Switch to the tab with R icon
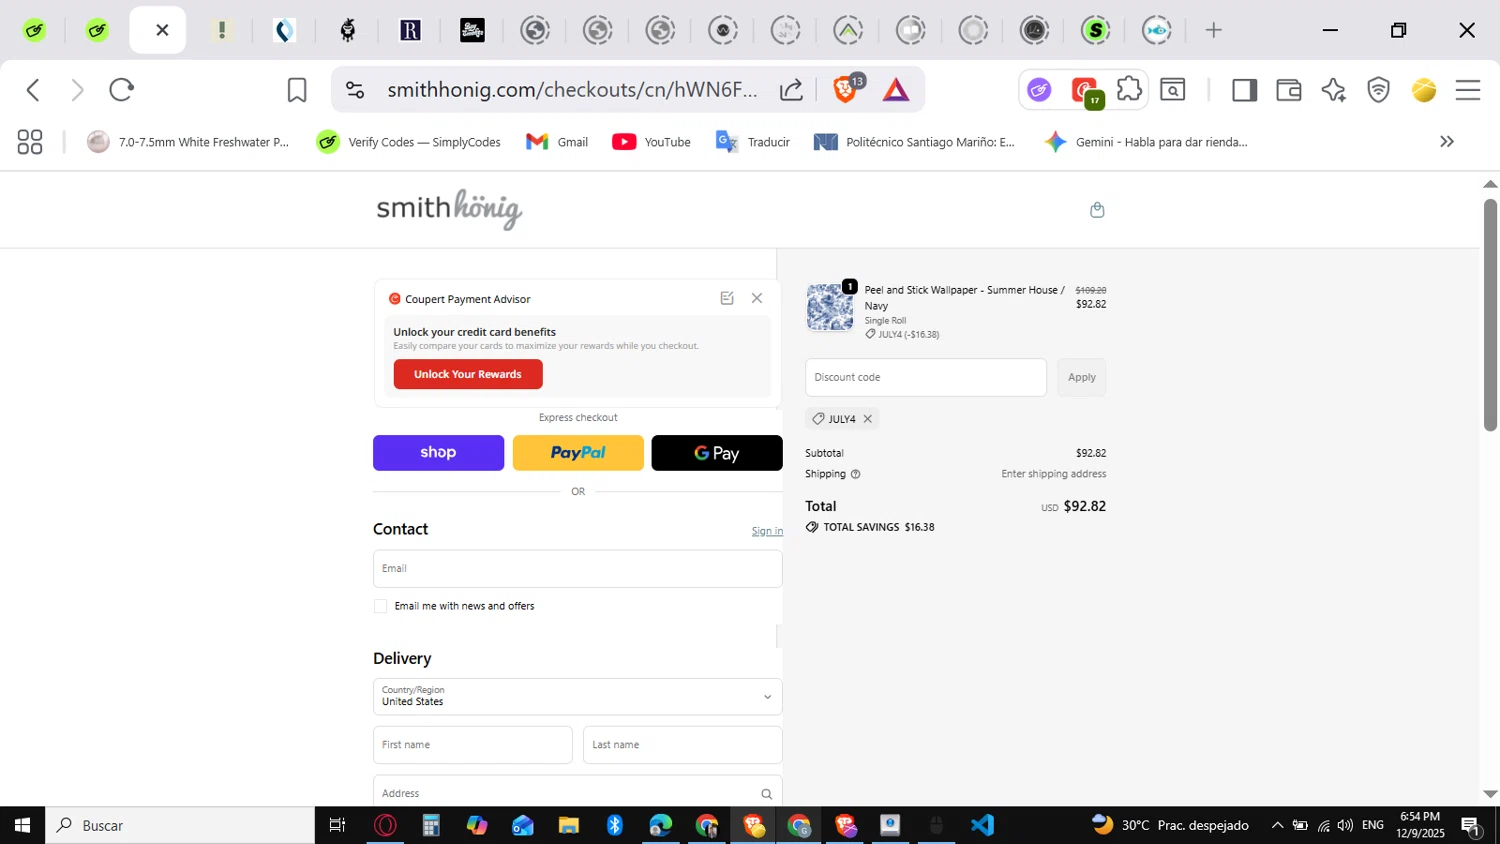This screenshot has height=844, width=1500. click(410, 30)
